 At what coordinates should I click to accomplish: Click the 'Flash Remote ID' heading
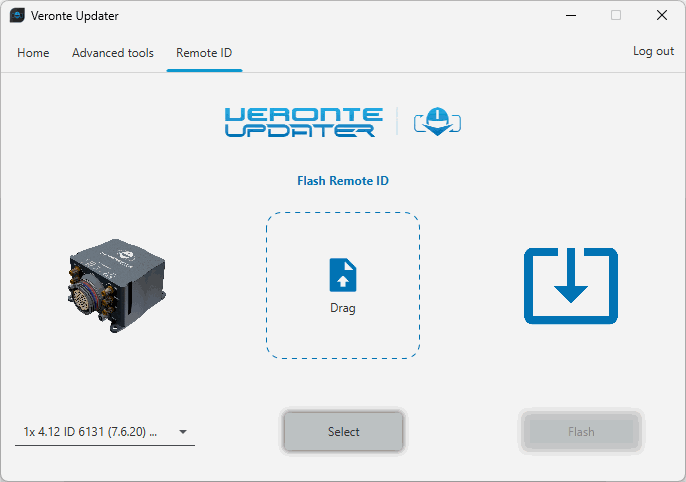[x=343, y=181]
